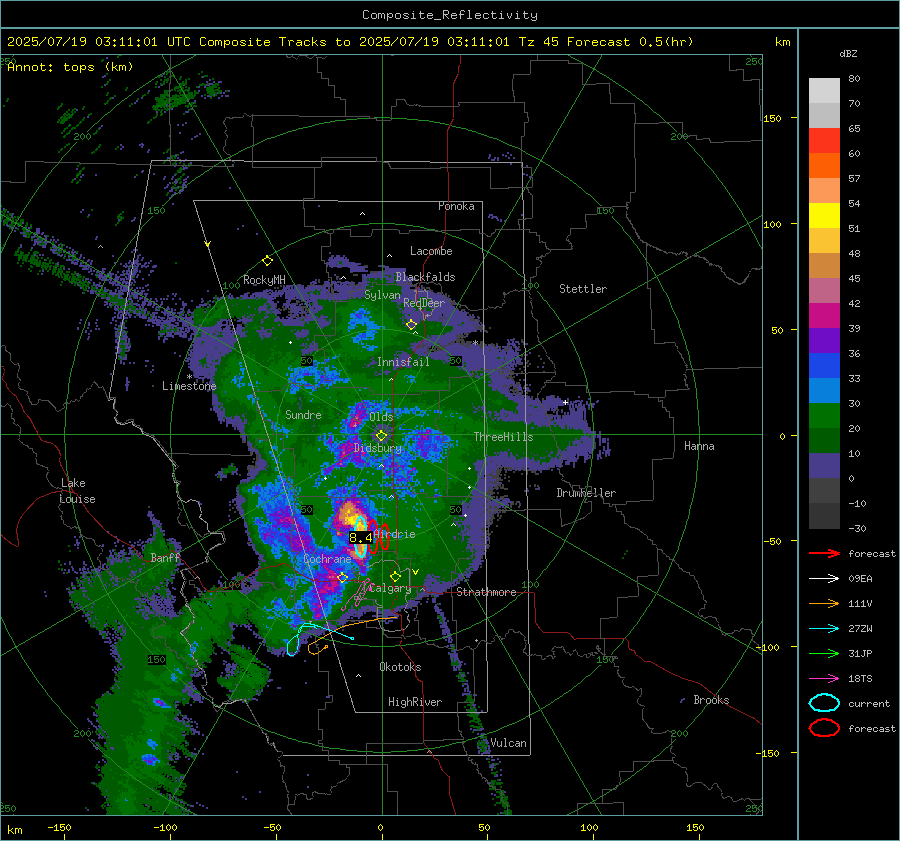Click the ThreeHills label
This screenshot has height=841, width=900.
coord(503,437)
